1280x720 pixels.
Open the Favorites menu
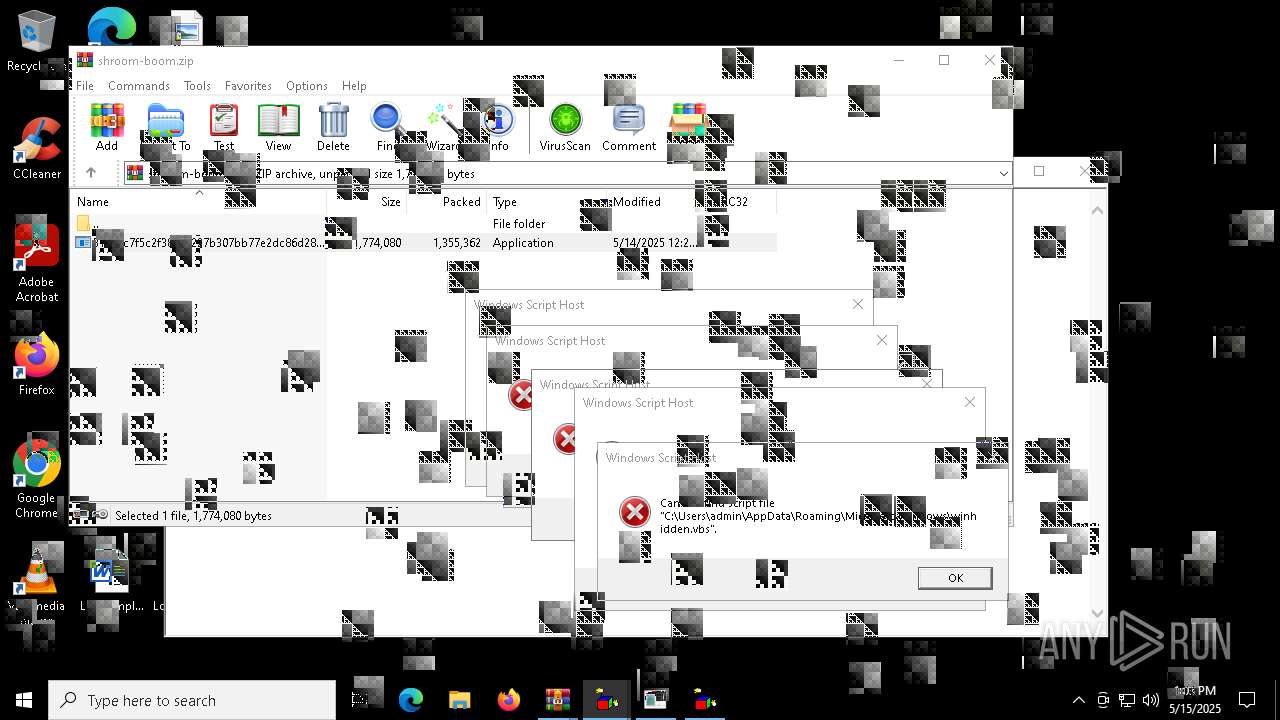click(248, 86)
